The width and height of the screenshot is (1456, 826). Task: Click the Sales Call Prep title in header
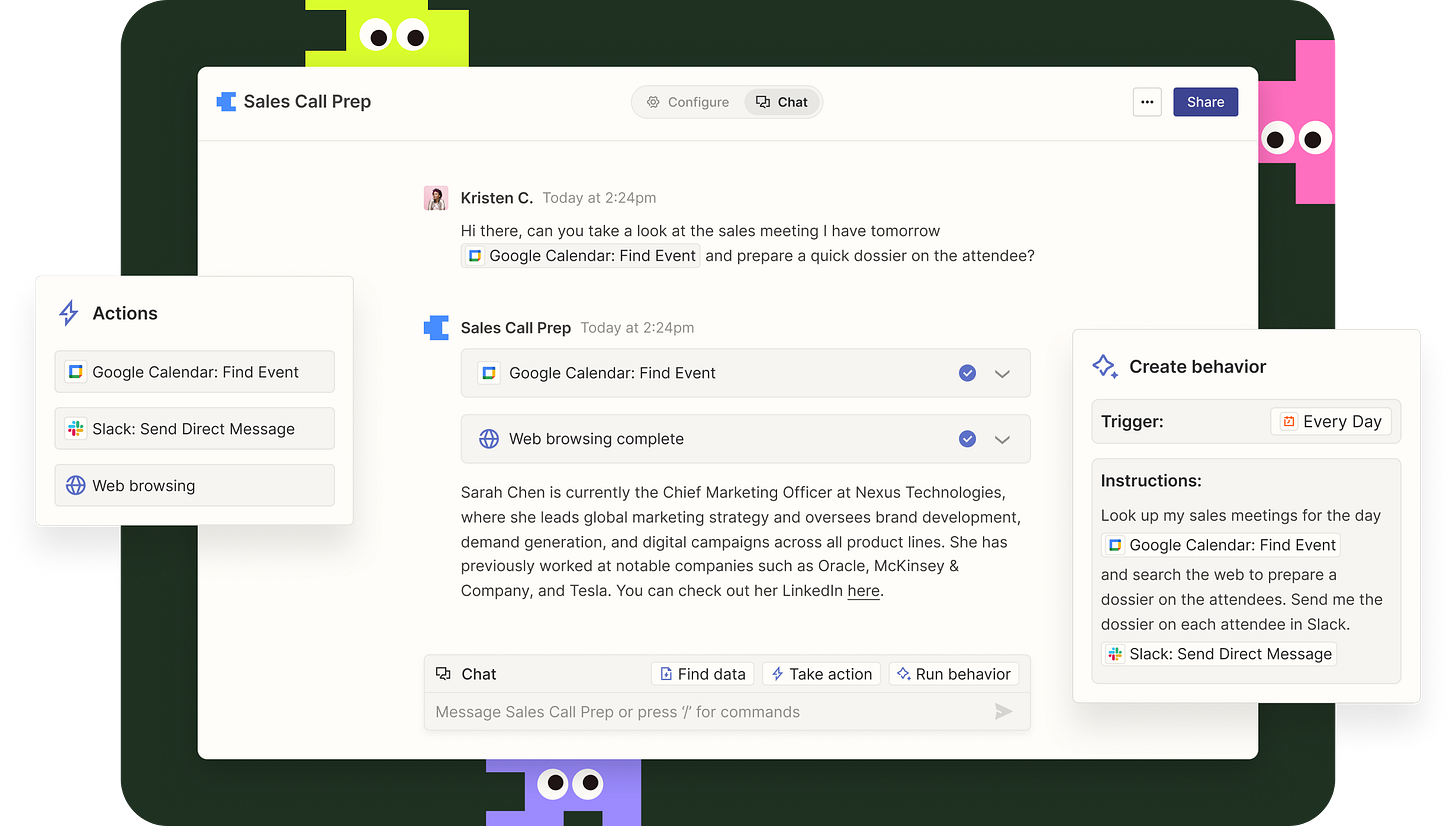click(x=307, y=102)
